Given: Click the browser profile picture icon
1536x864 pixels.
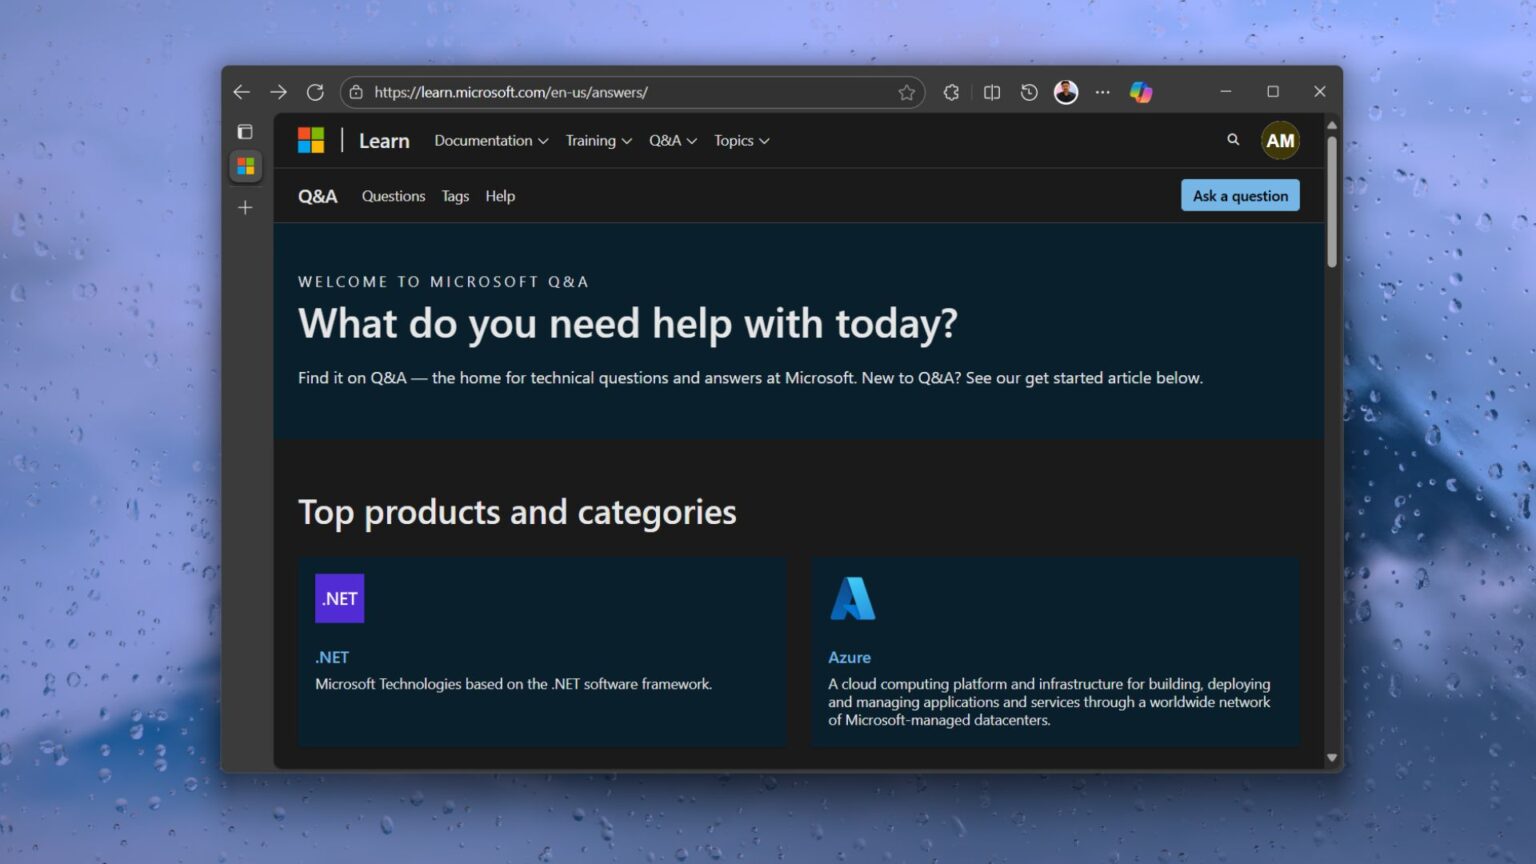Looking at the screenshot, I should pyautogui.click(x=1065, y=92).
